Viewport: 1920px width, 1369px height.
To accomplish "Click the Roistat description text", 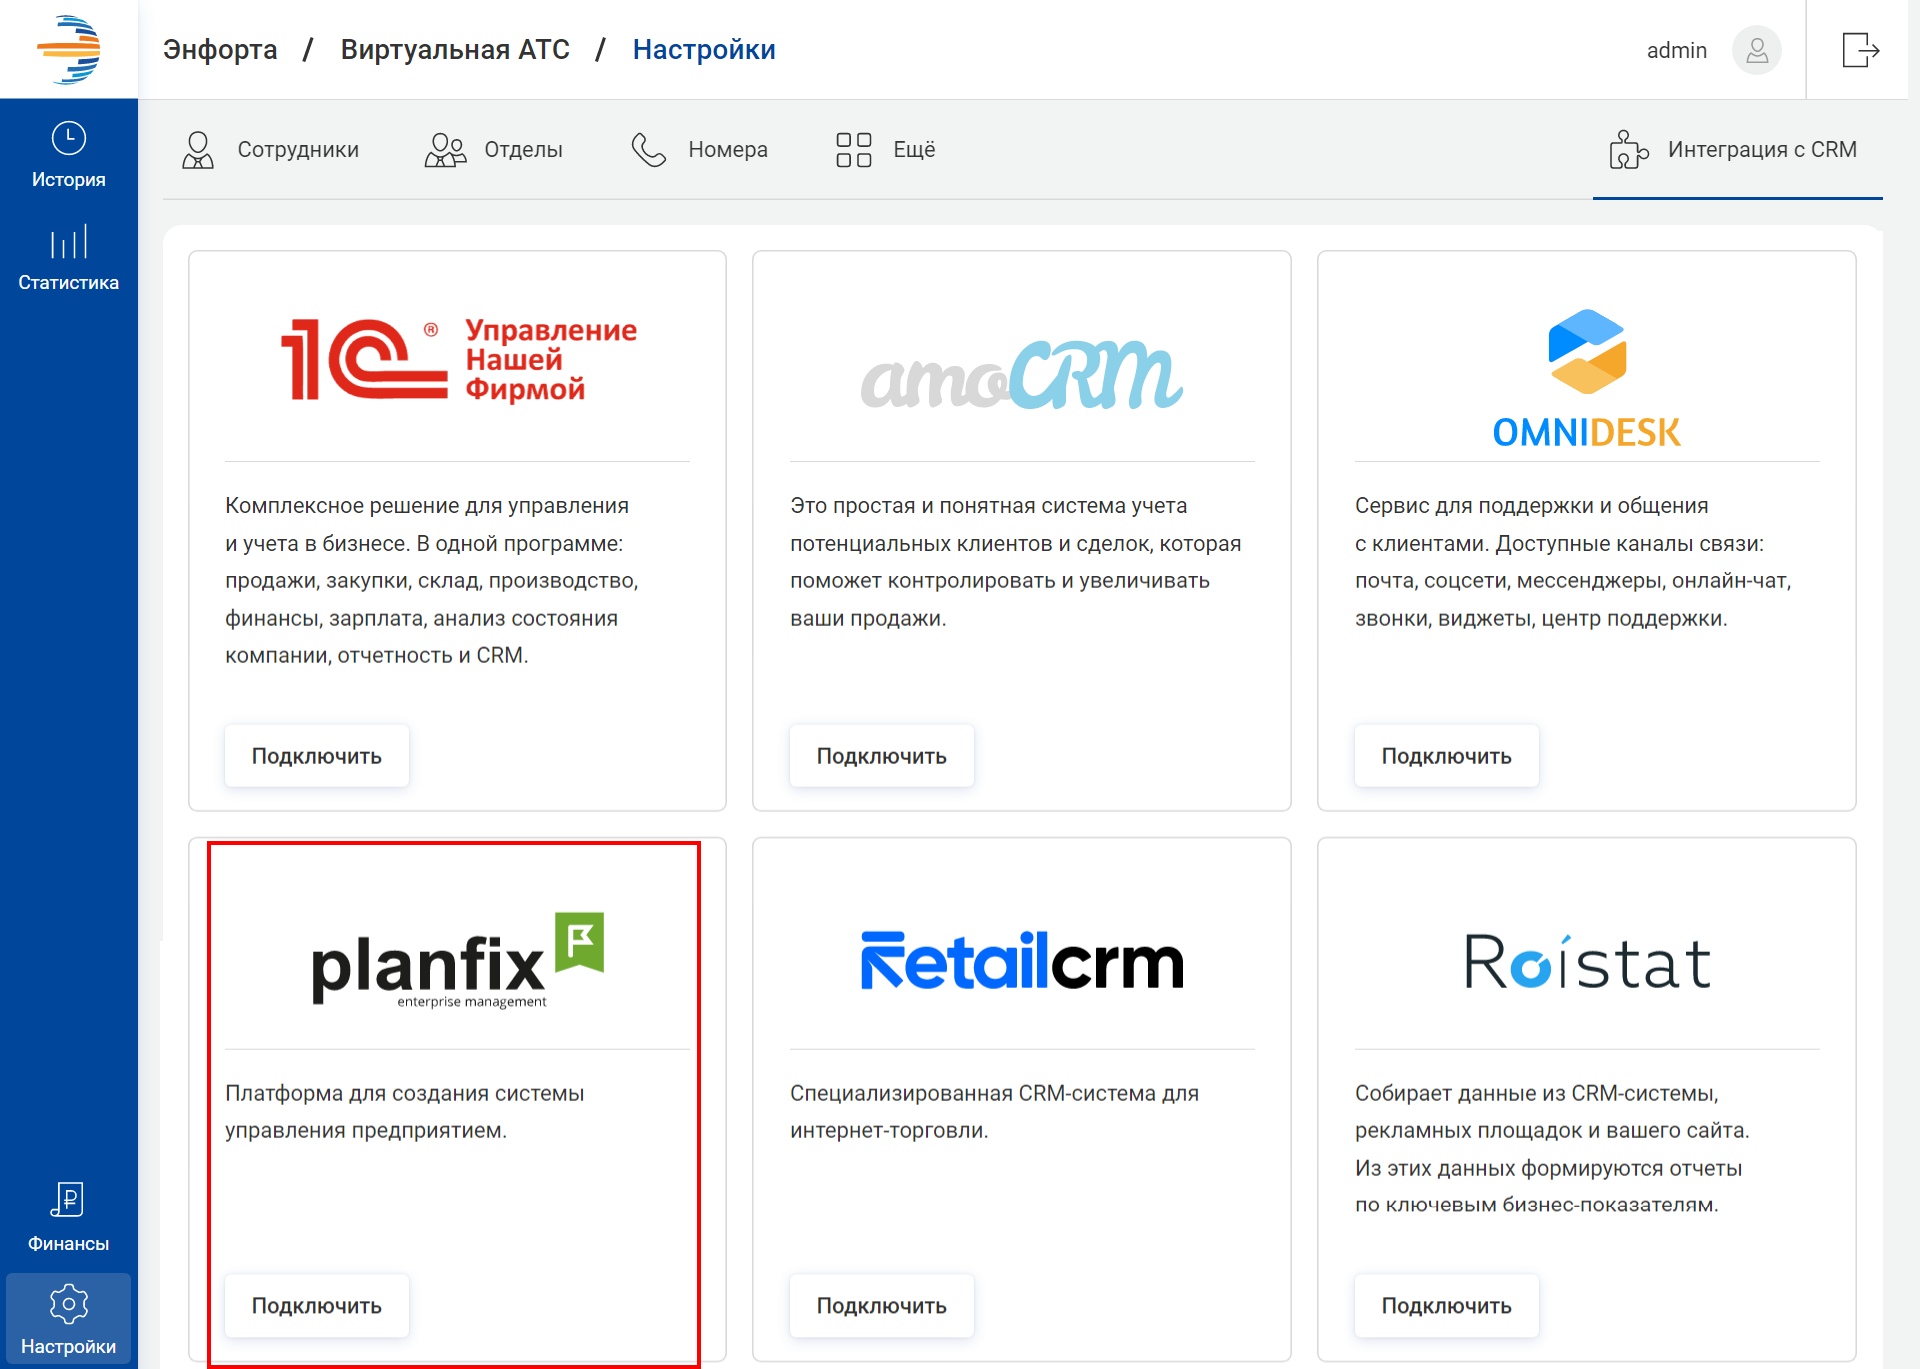I will click(x=1552, y=1149).
